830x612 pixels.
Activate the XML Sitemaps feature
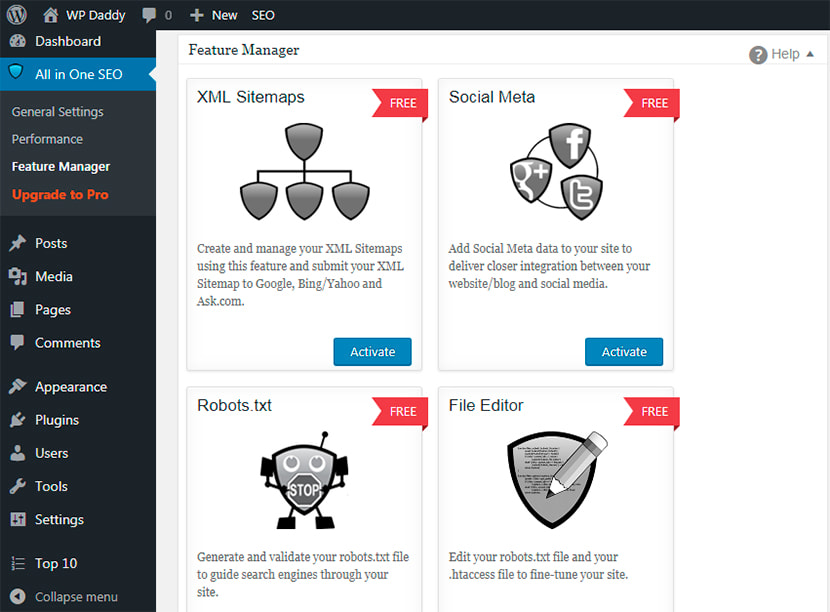point(372,352)
